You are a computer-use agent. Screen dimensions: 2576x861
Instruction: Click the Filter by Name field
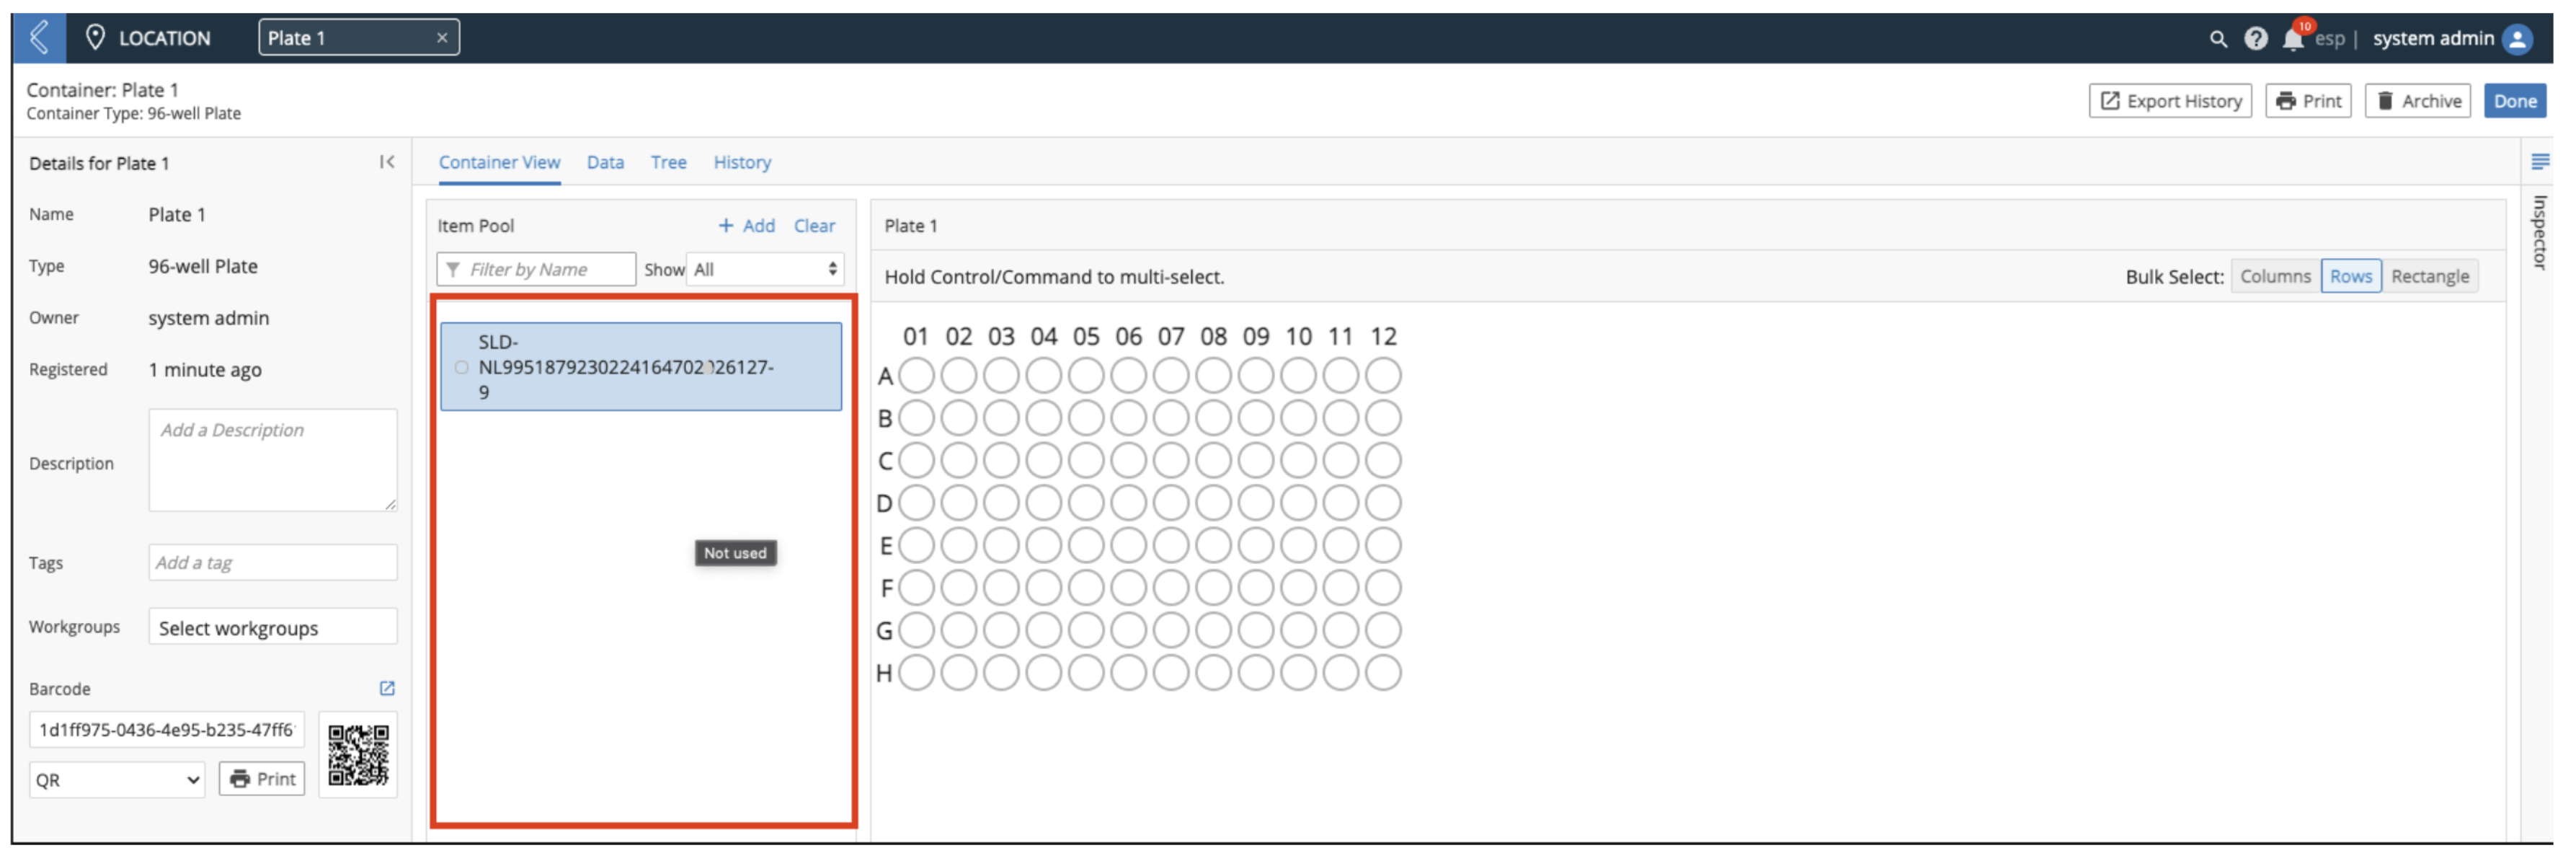[x=536, y=269]
